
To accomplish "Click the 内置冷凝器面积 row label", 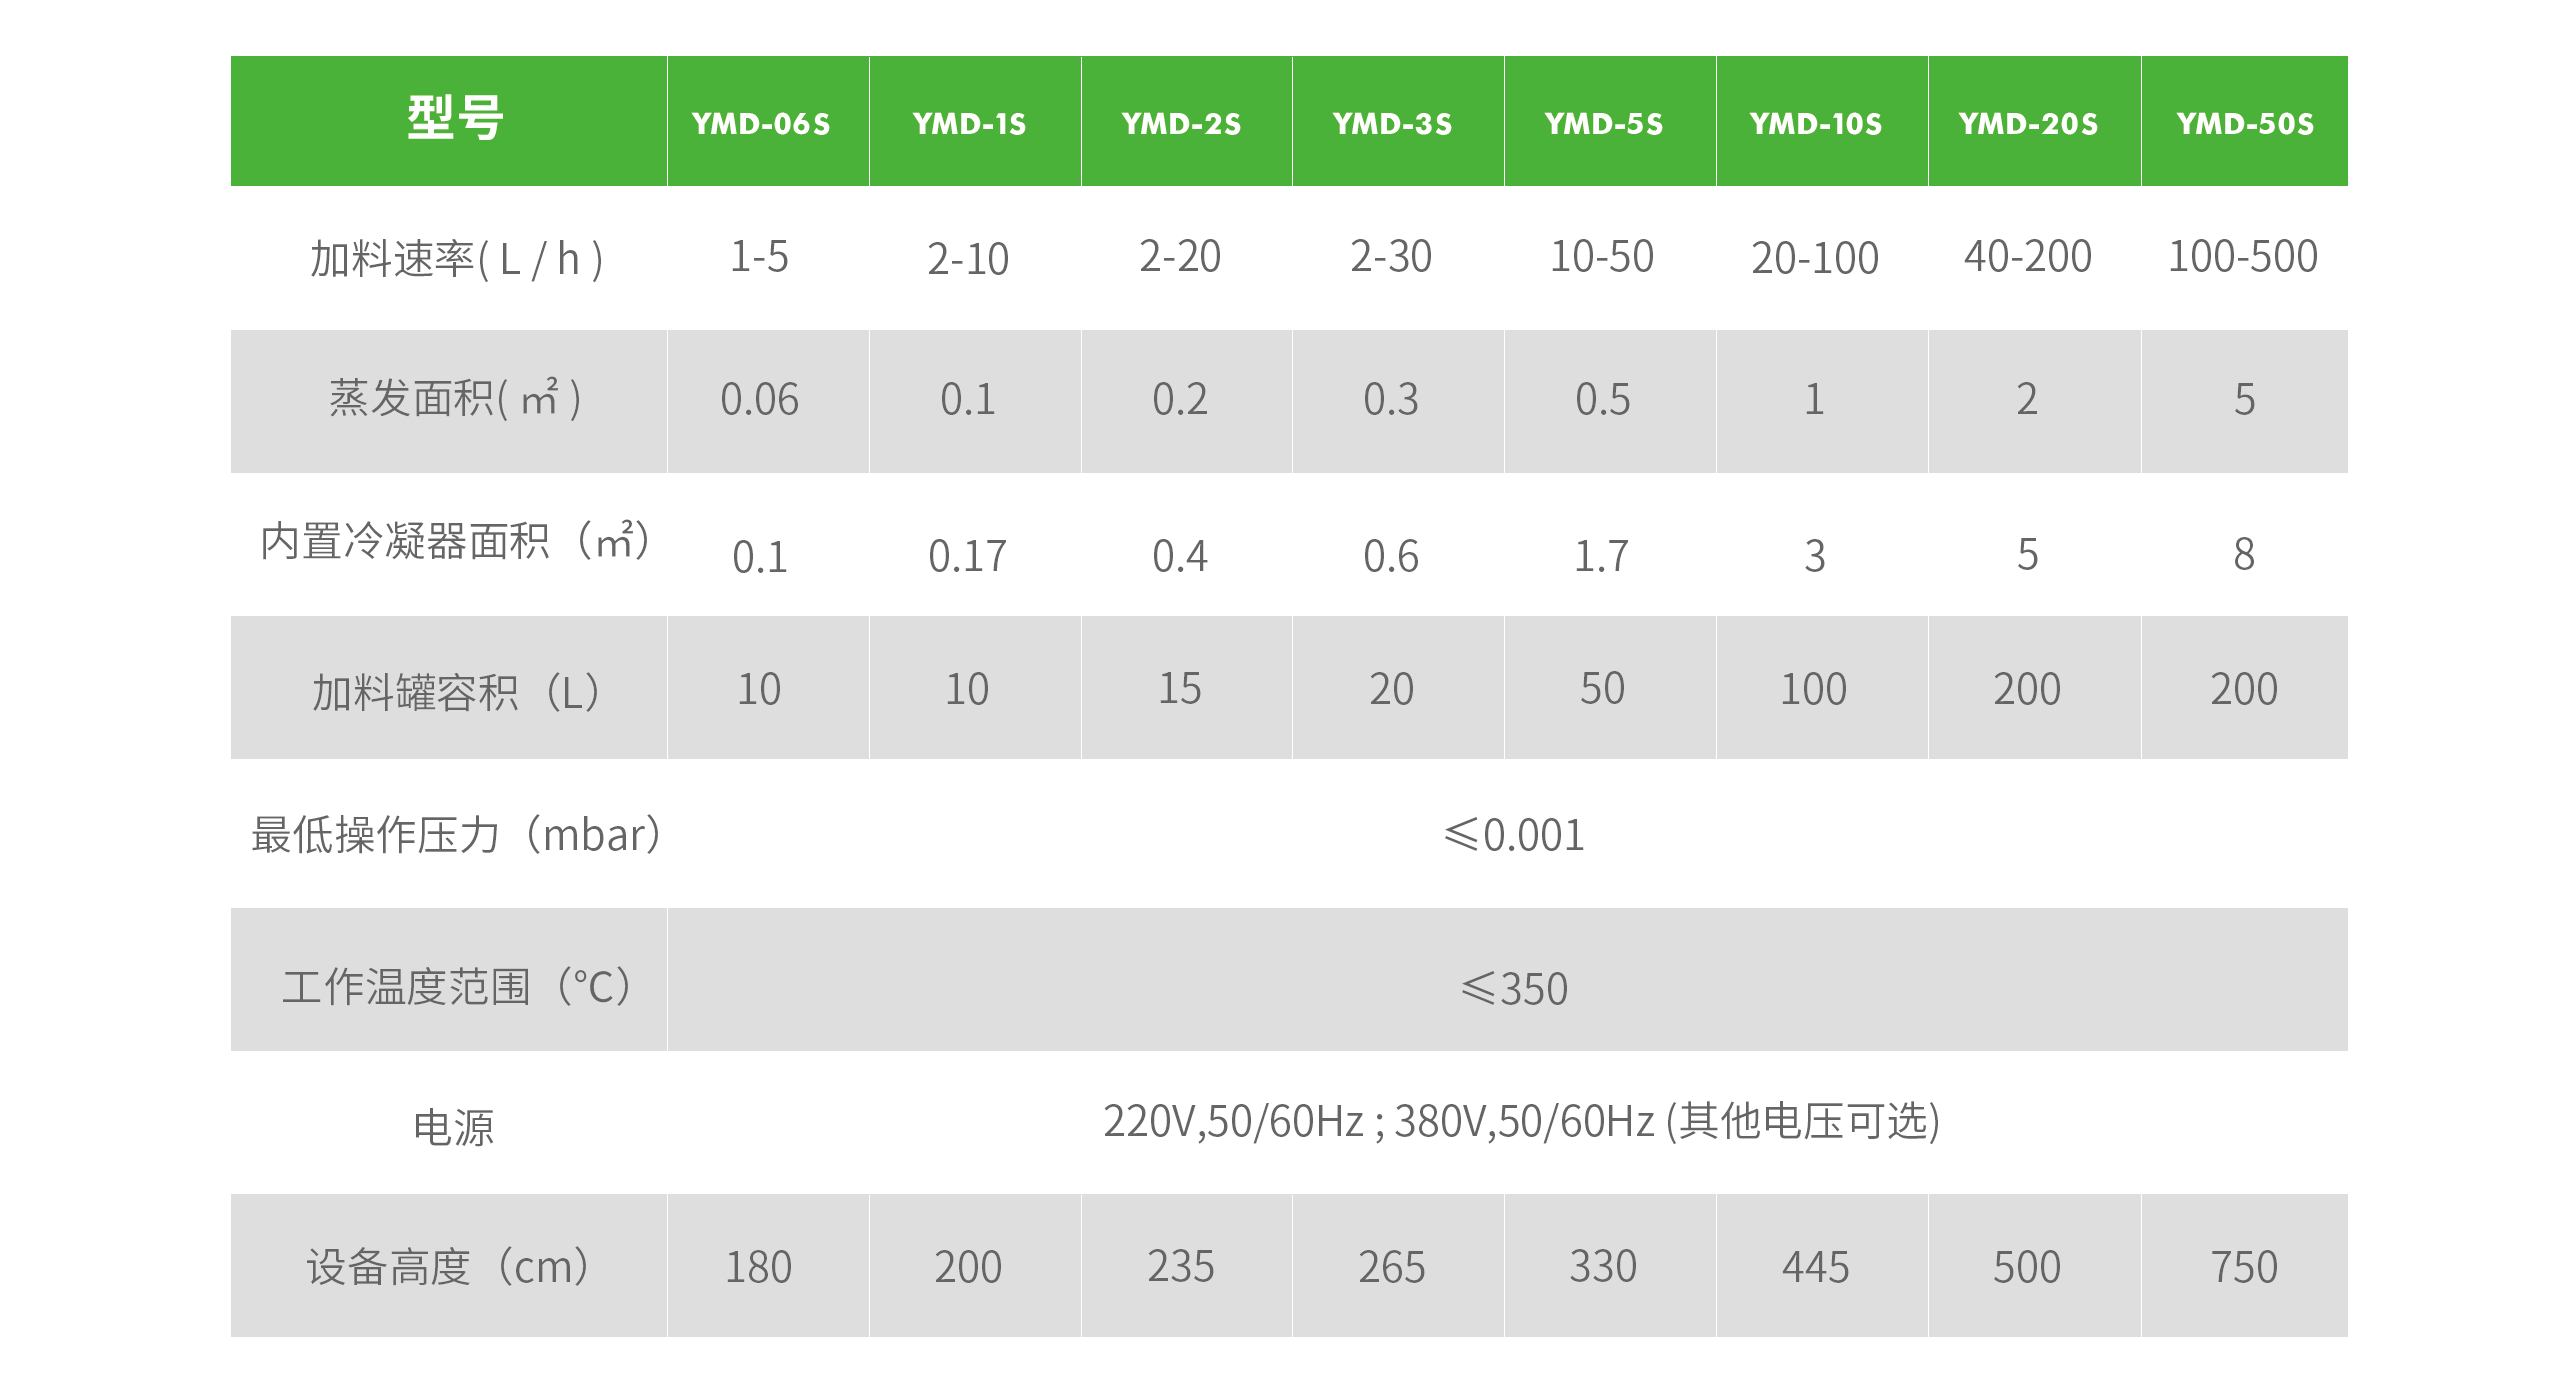I will (x=455, y=542).
